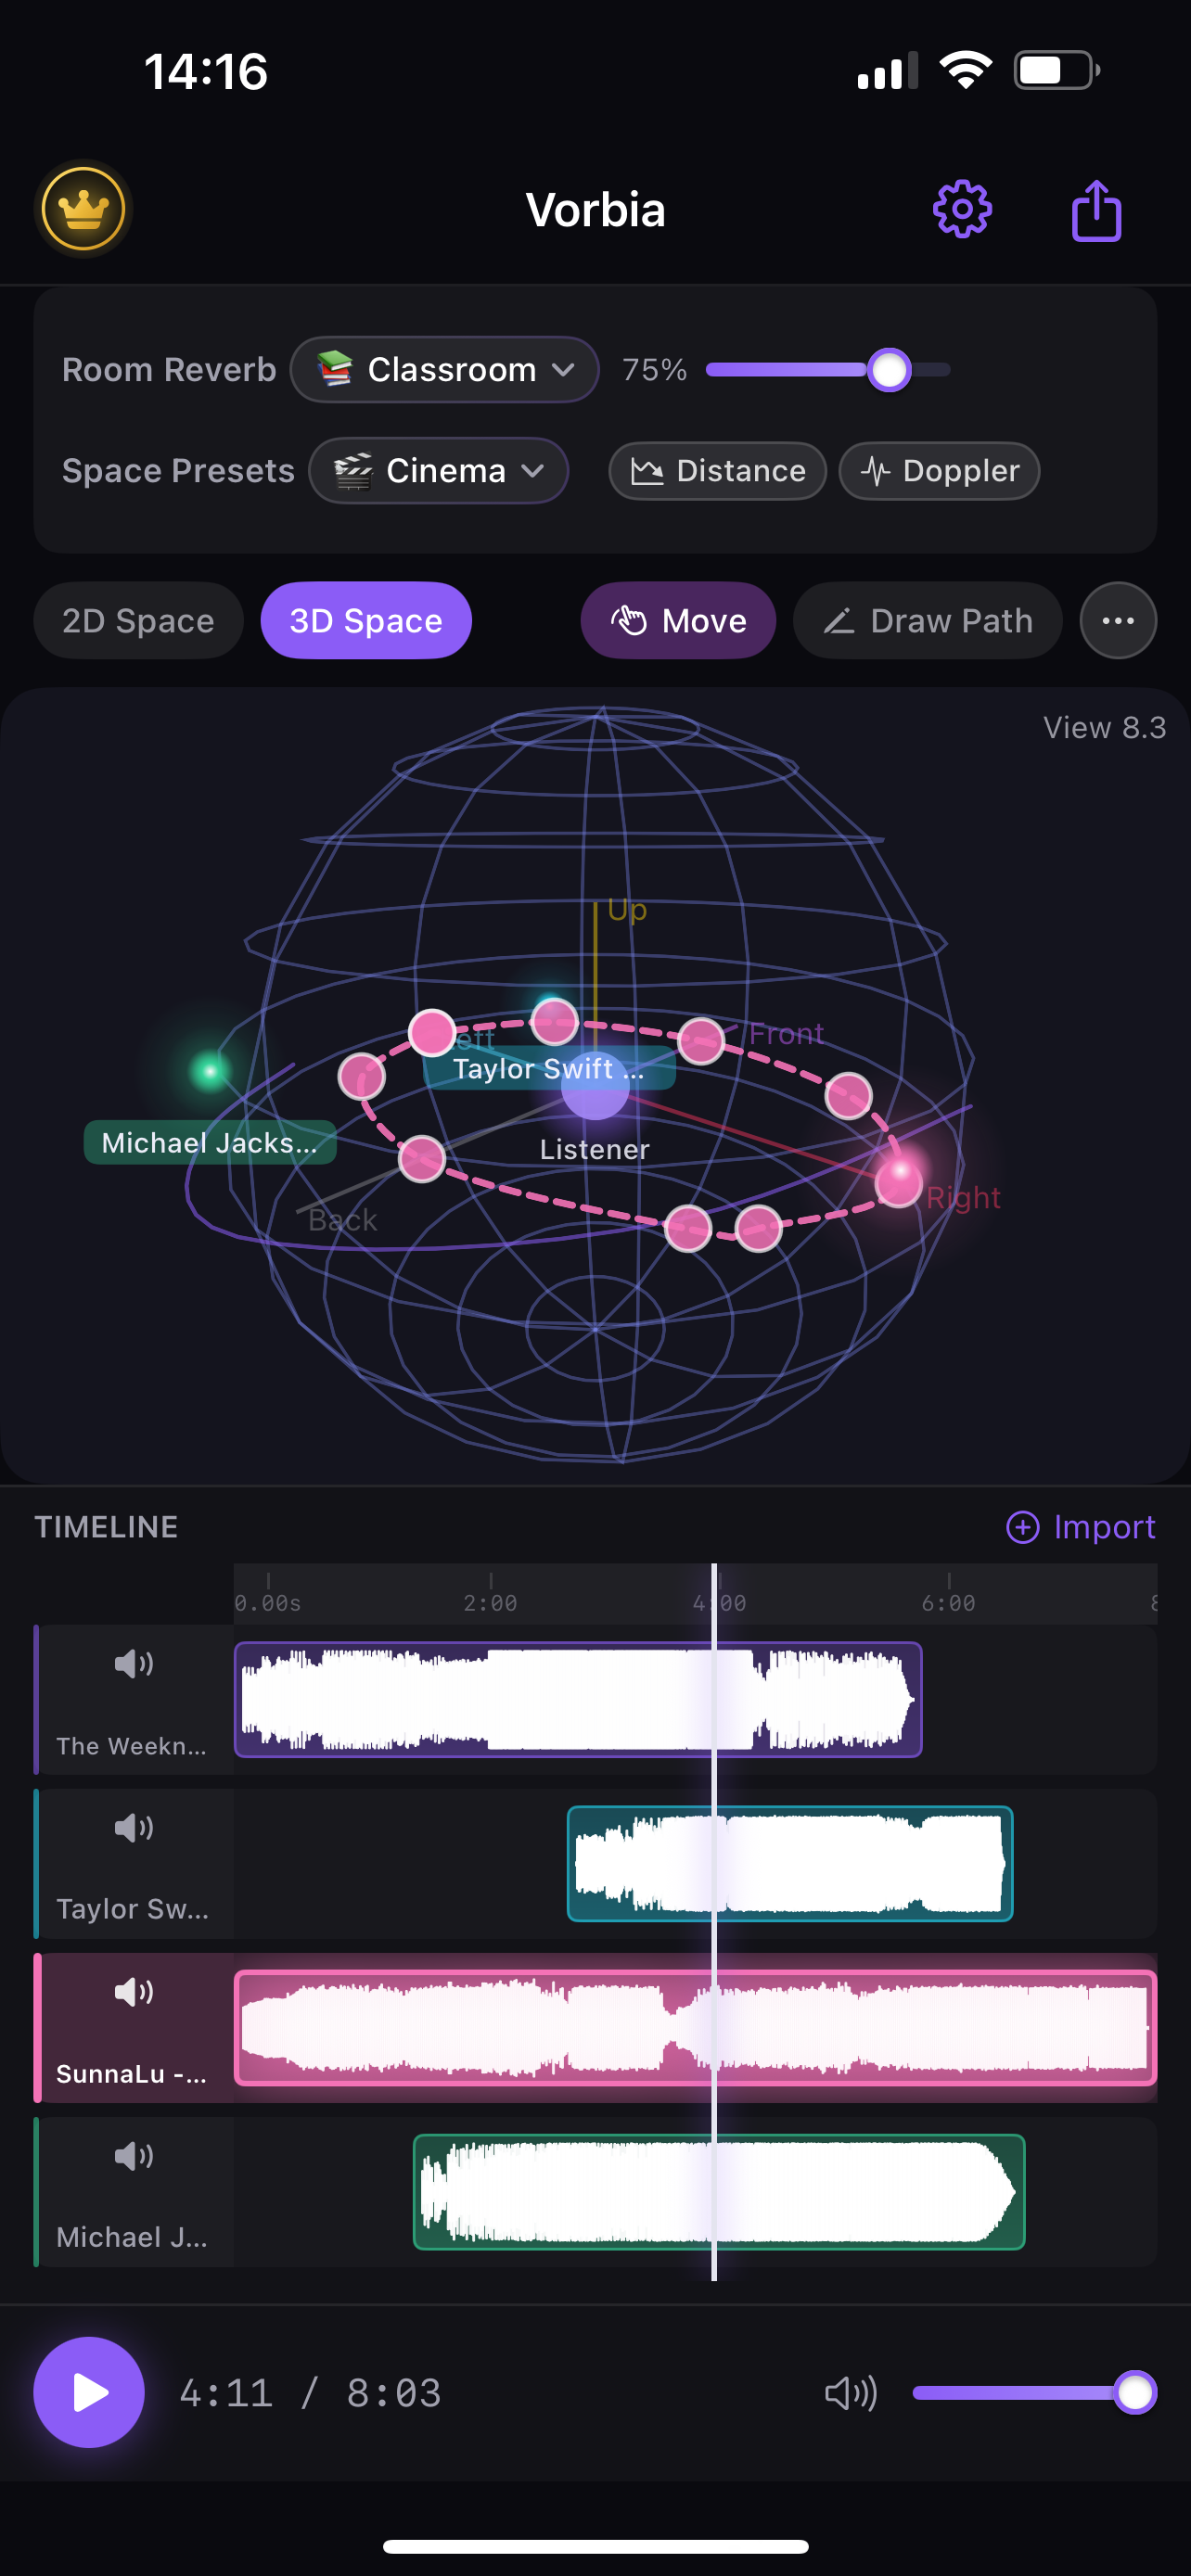This screenshot has height=2576, width=1191.
Task: Tap the share export icon
Action: pyautogui.click(x=1096, y=210)
